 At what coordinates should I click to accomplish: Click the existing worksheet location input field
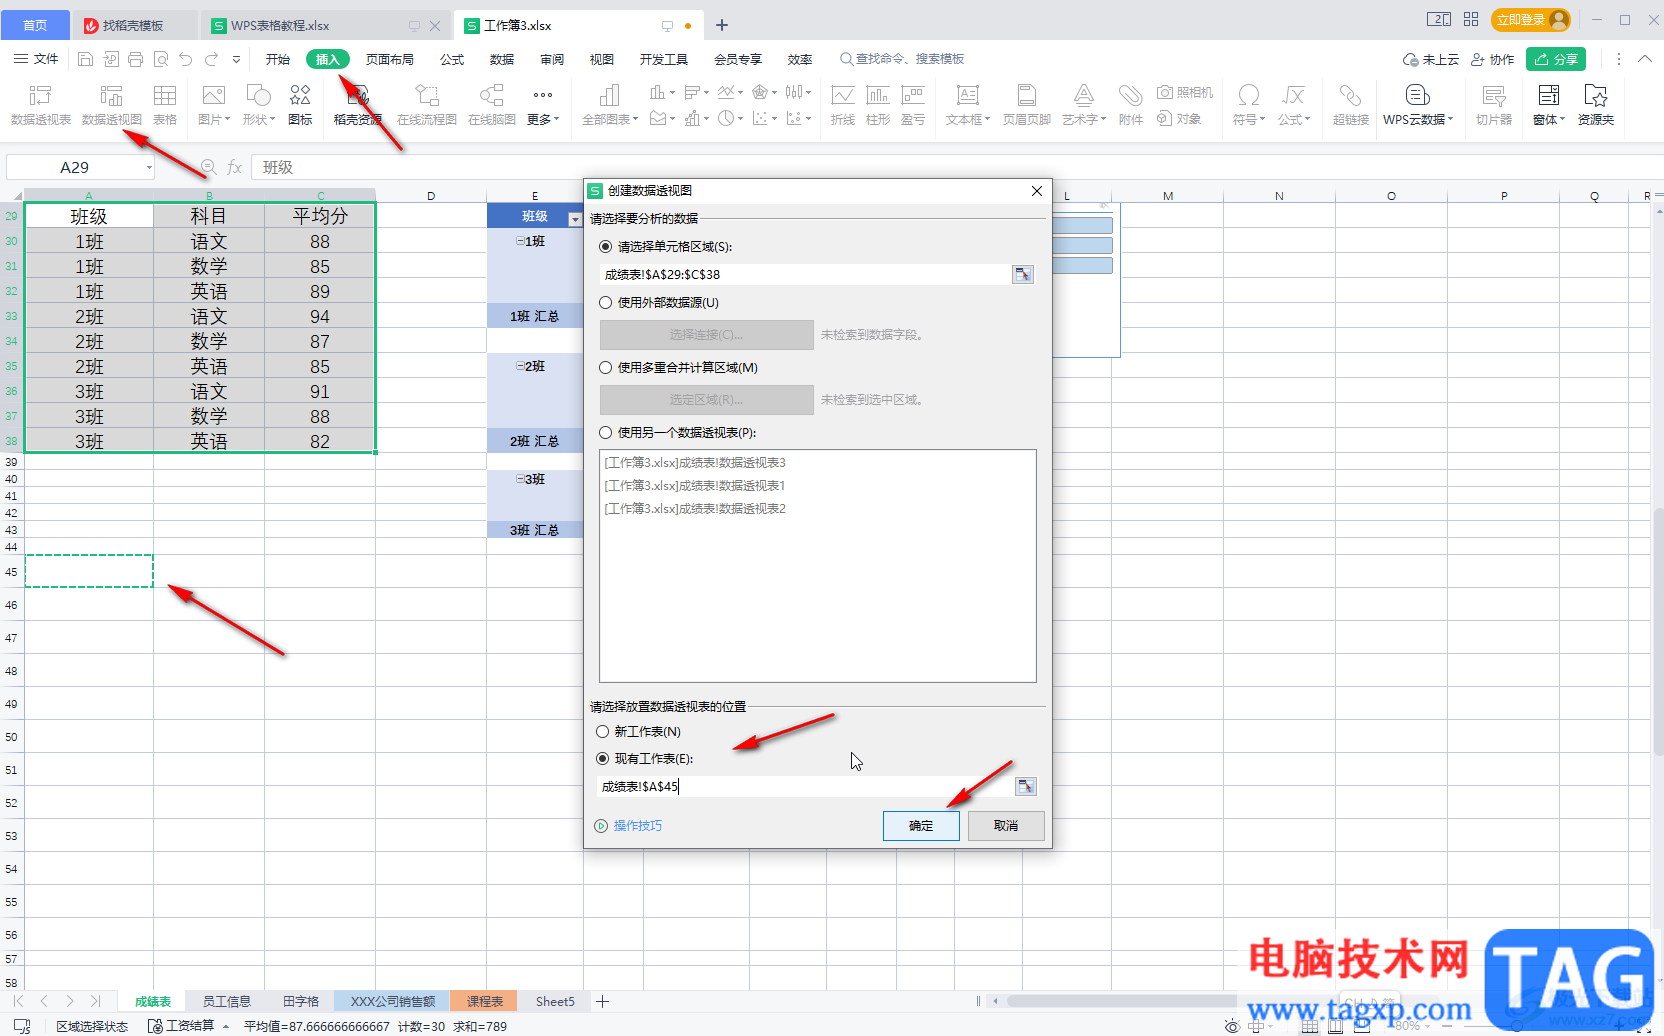[805, 787]
